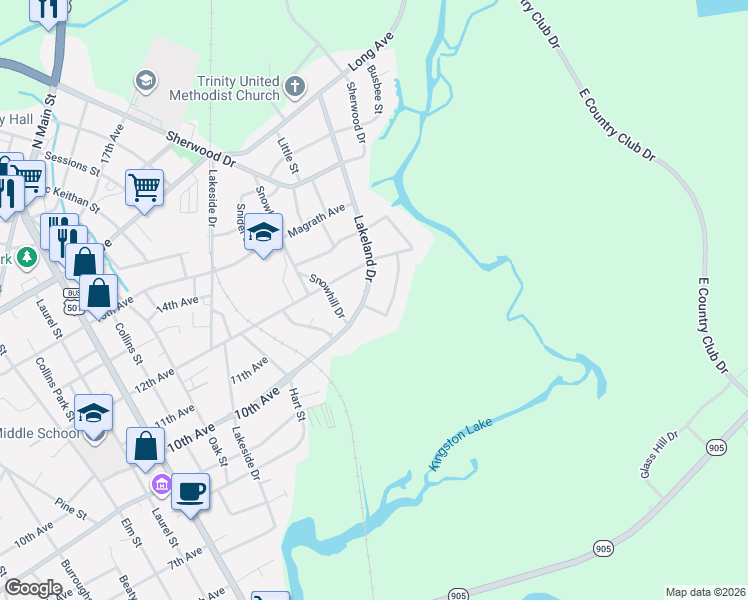Open the graduation cap marker by Magrath Ave
The image size is (748, 600).
pyautogui.click(x=263, y=235)
